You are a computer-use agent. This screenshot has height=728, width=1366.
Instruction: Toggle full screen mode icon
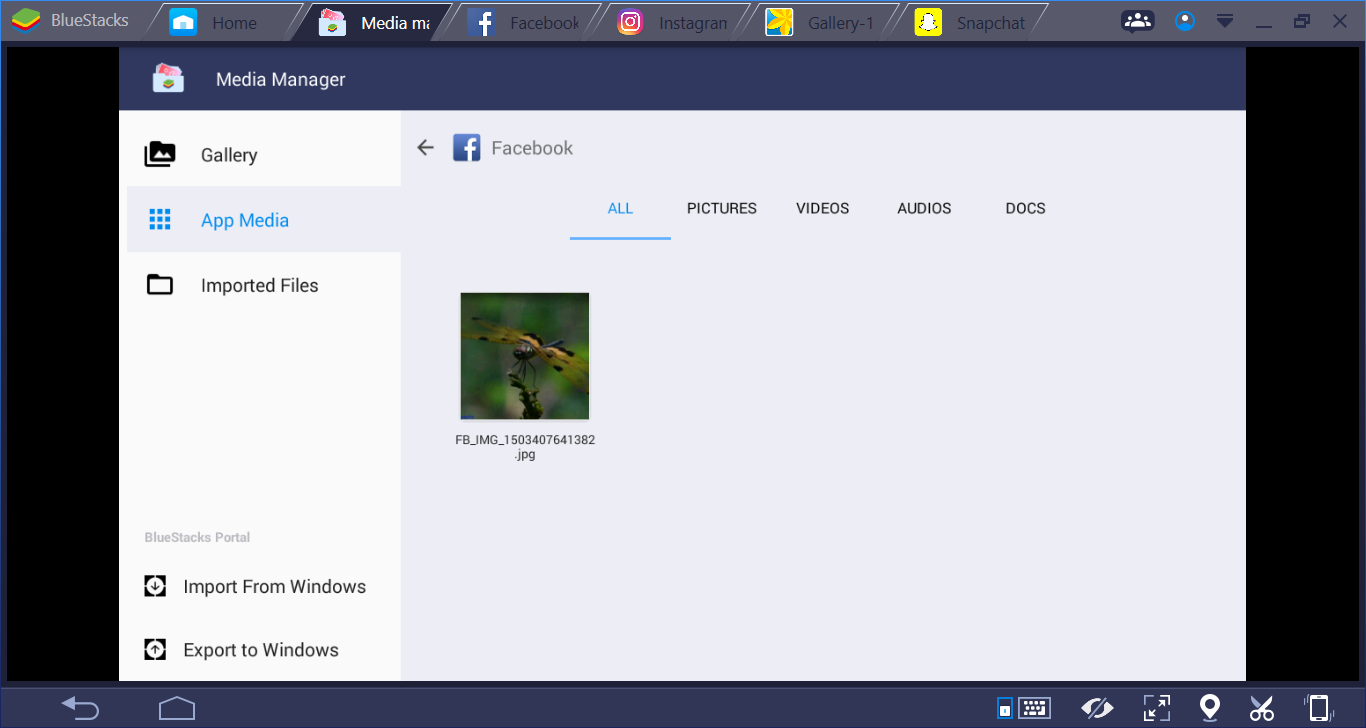(x=1156, y=708)
